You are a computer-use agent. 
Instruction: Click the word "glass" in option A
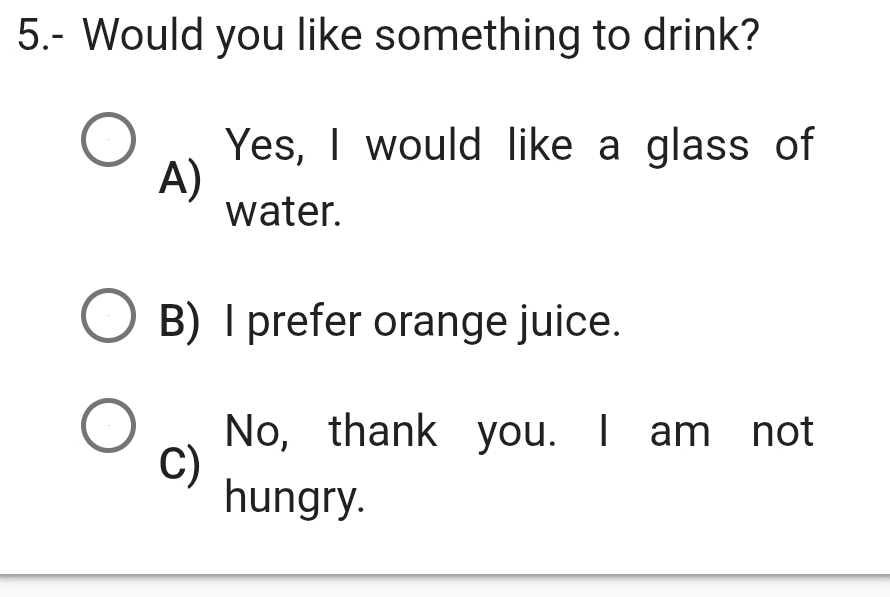point(697,145)
